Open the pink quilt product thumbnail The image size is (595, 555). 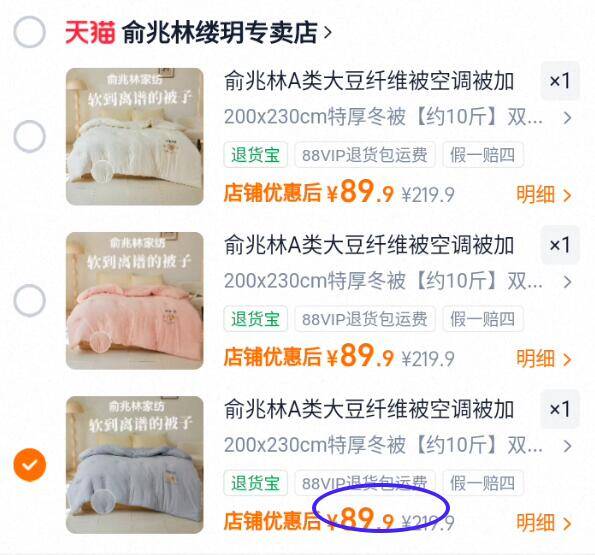[135, 300]
